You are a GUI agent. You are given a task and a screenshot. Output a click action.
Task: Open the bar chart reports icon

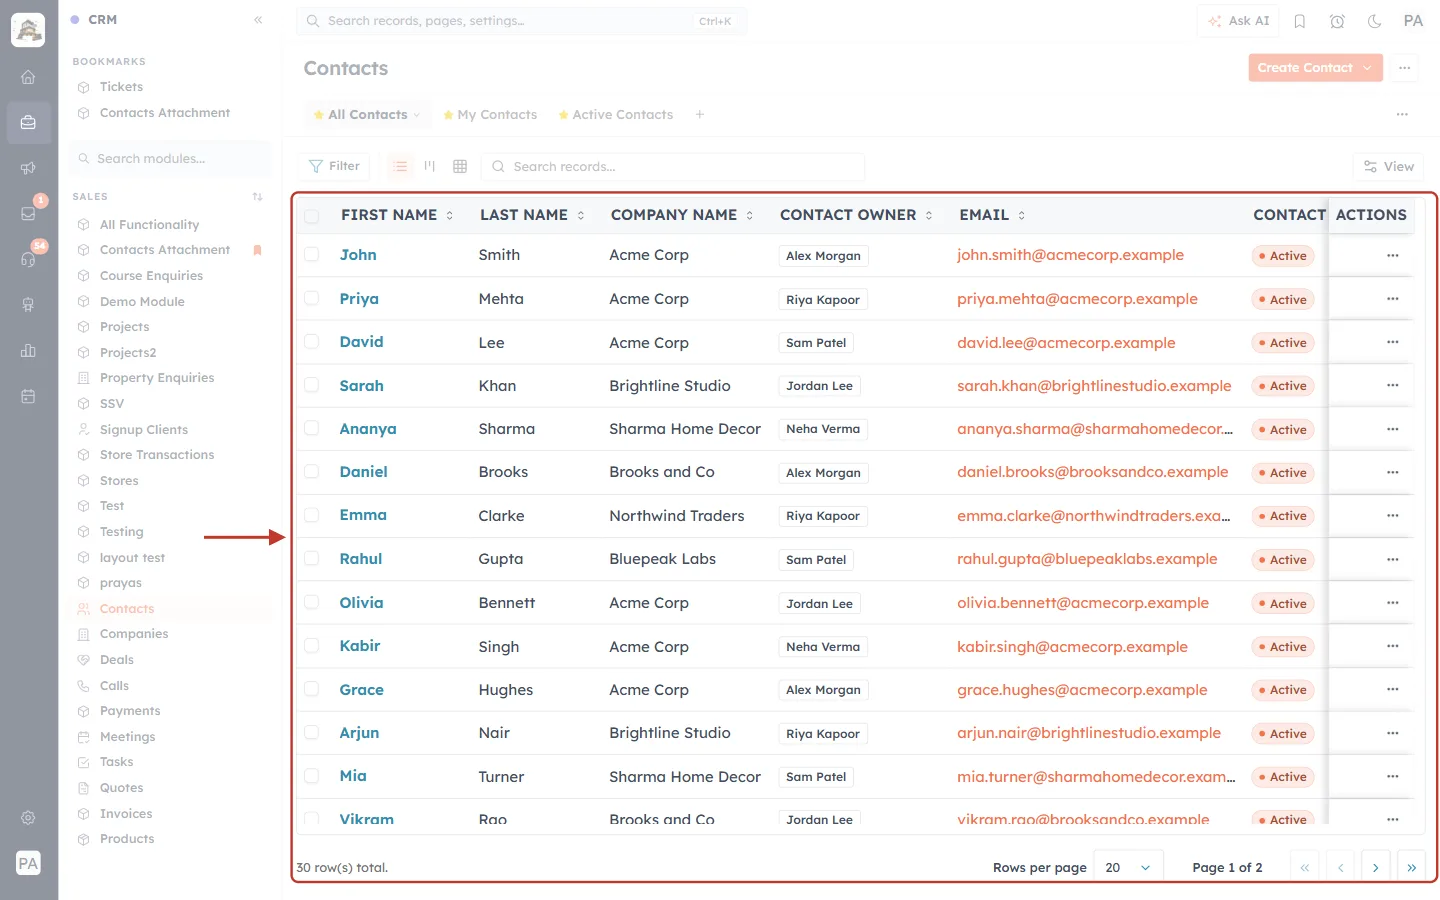(x=28, y=350)
